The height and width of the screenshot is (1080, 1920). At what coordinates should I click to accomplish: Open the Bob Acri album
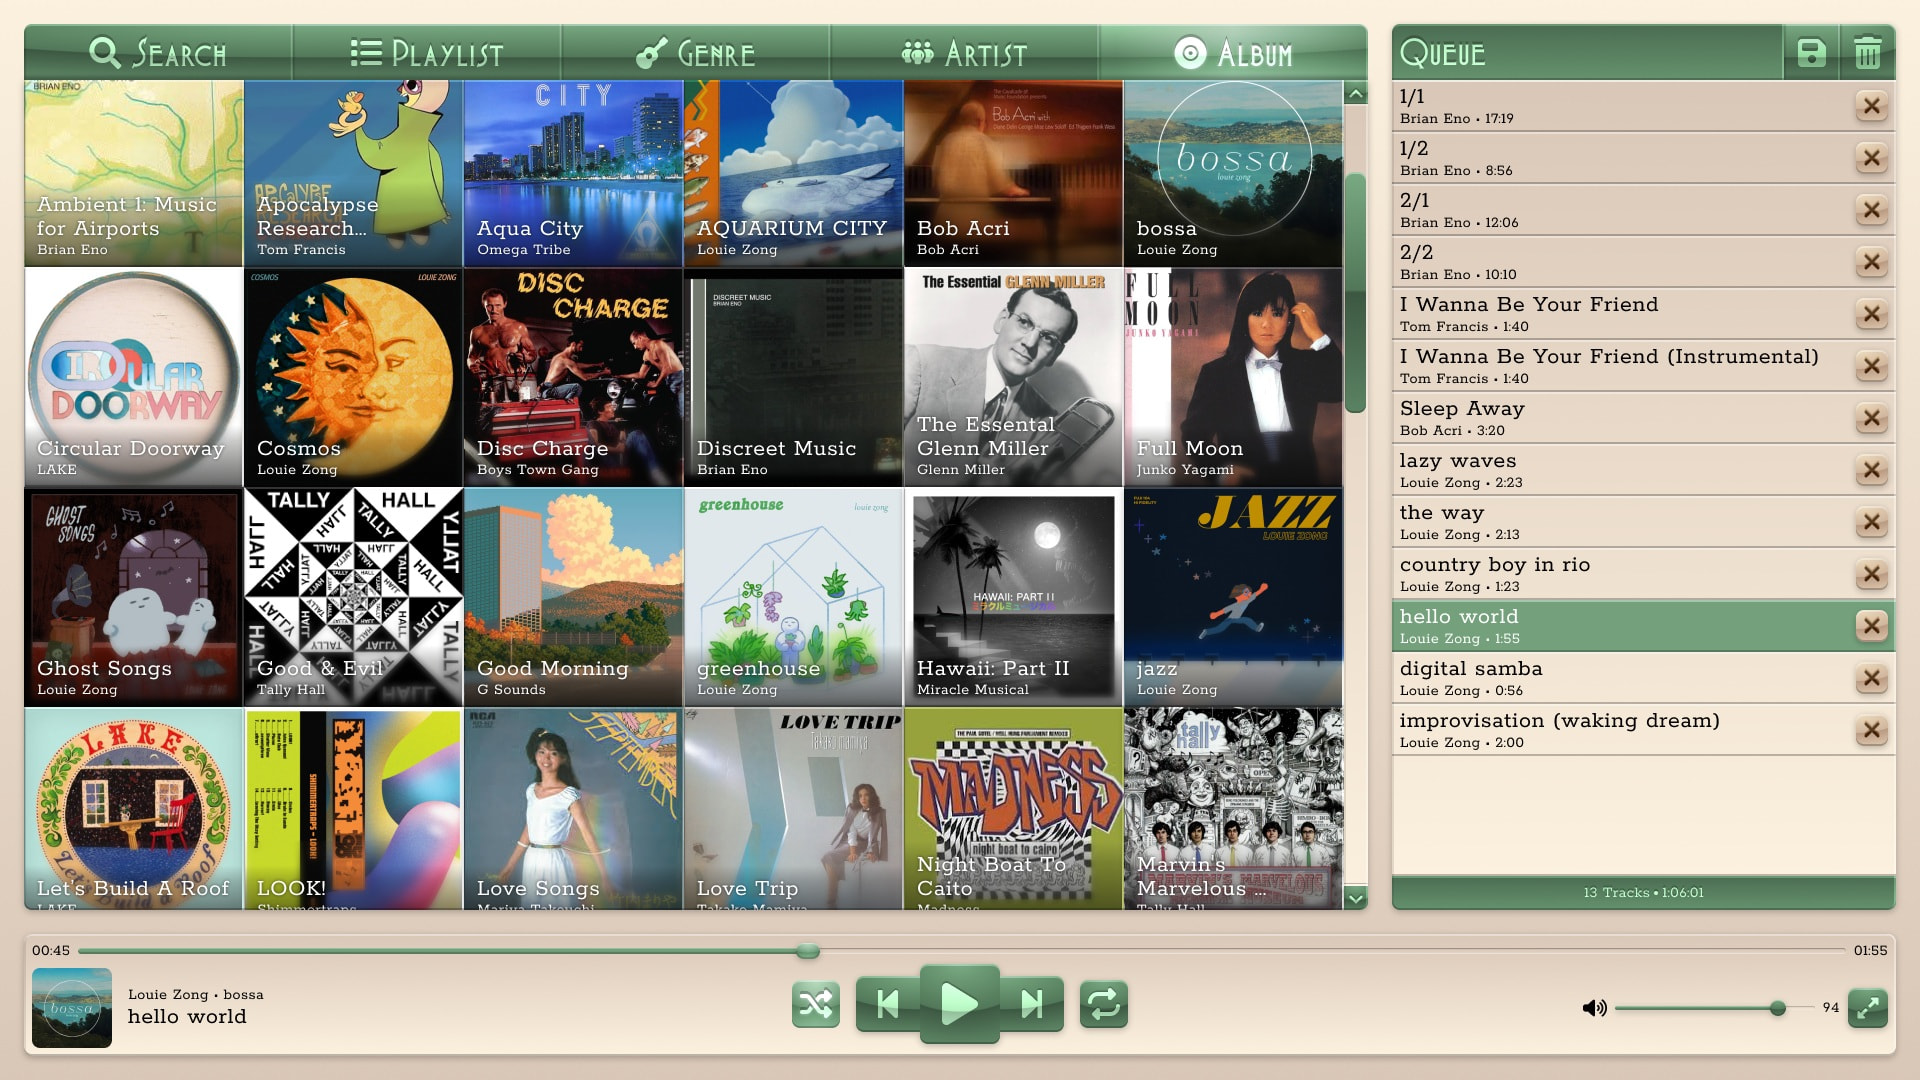pos(1014,174)
